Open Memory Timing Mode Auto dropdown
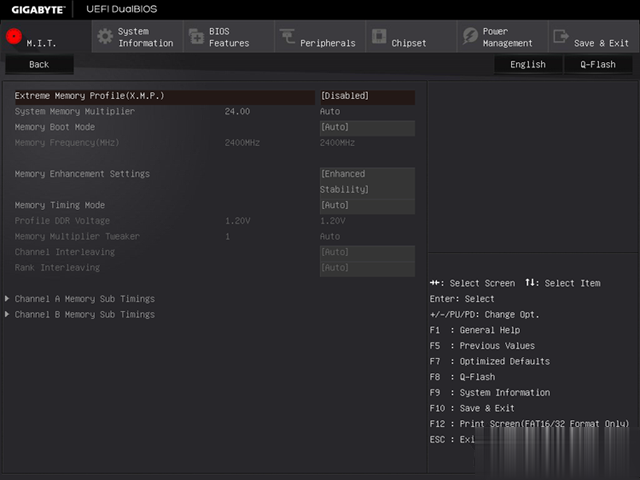The height and width of the screenshot is (480, 640). click(x=367, y=205)
